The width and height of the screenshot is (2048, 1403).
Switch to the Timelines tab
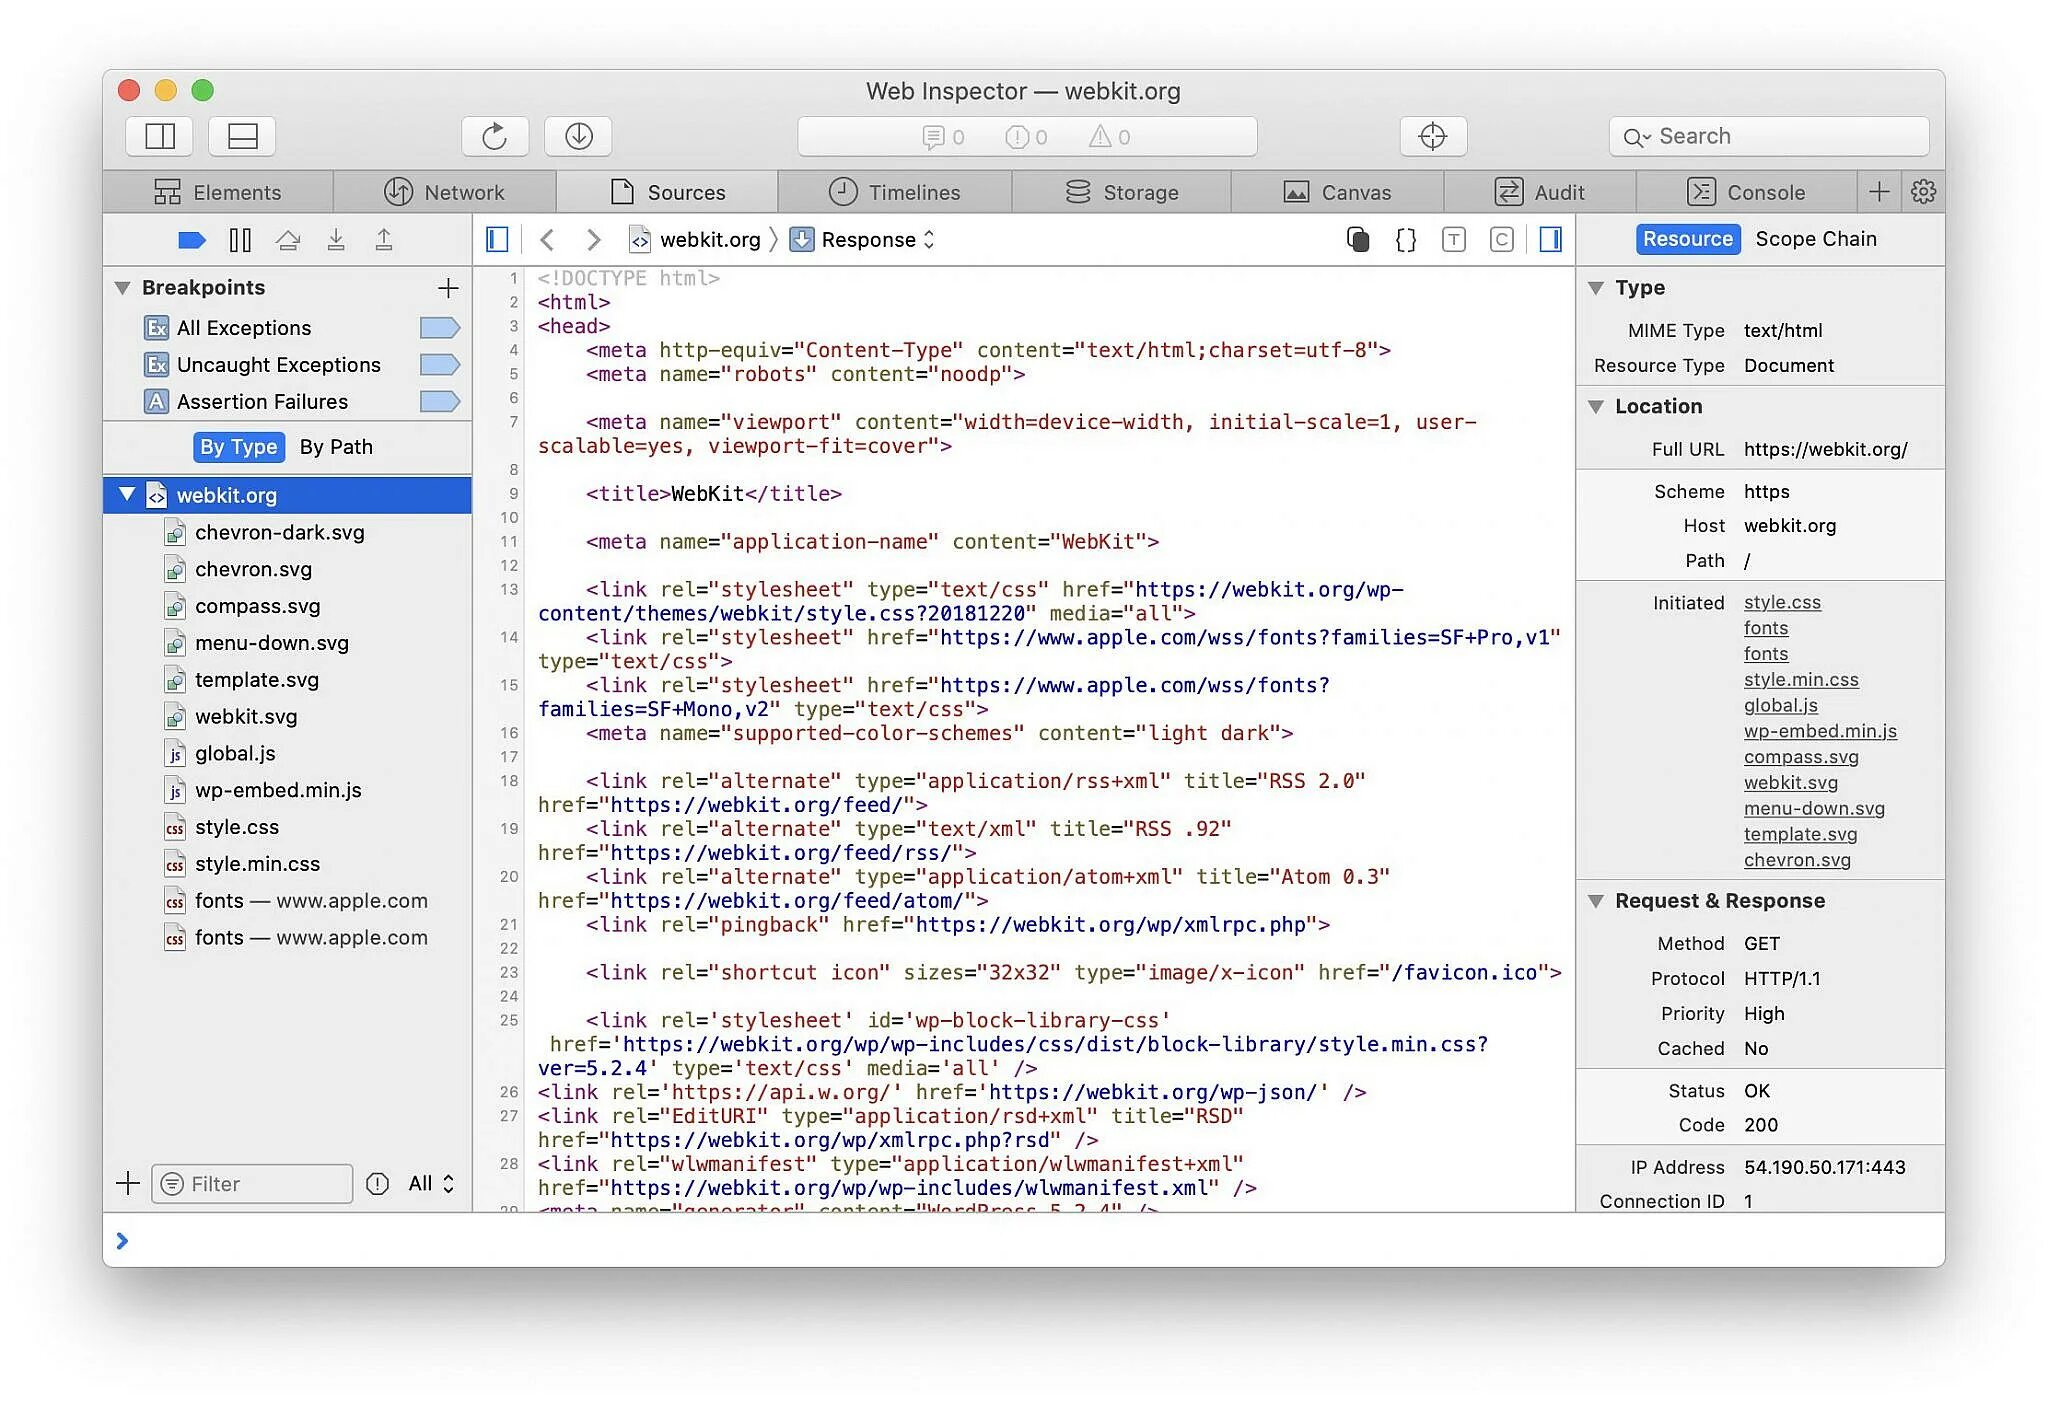(x=895, y=192)
